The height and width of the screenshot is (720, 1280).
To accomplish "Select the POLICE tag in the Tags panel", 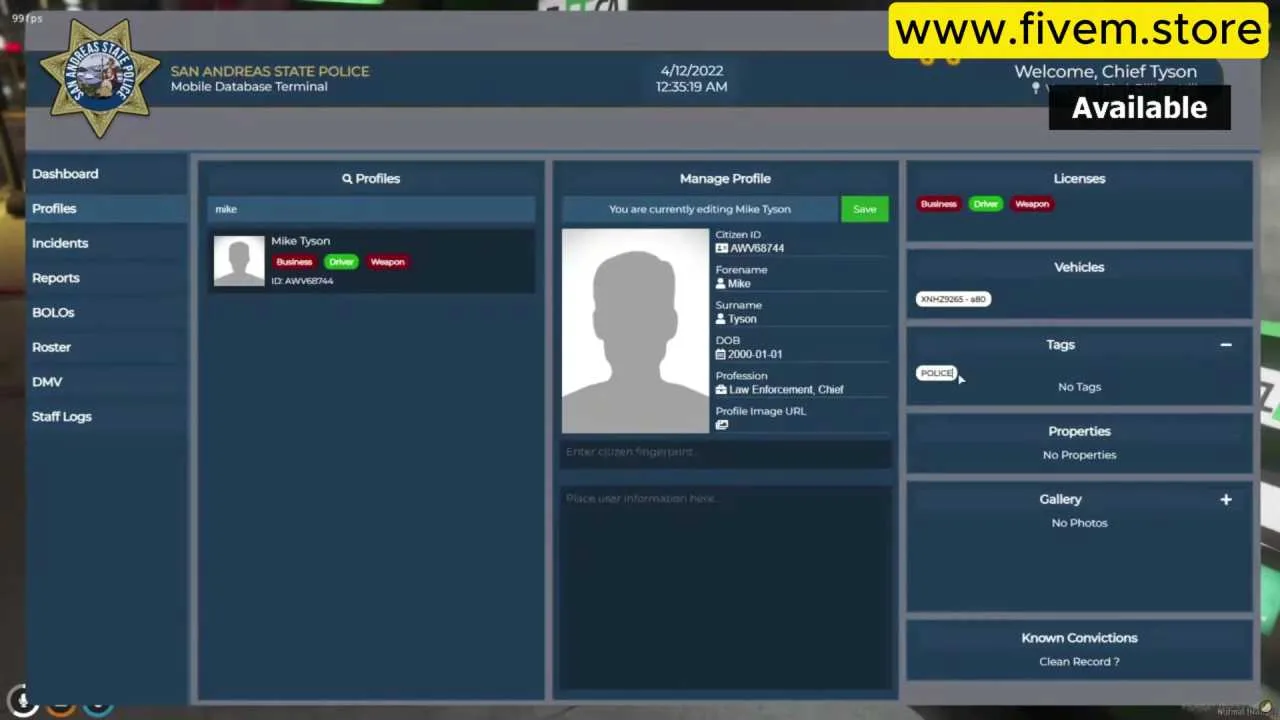I will point(936,372).
